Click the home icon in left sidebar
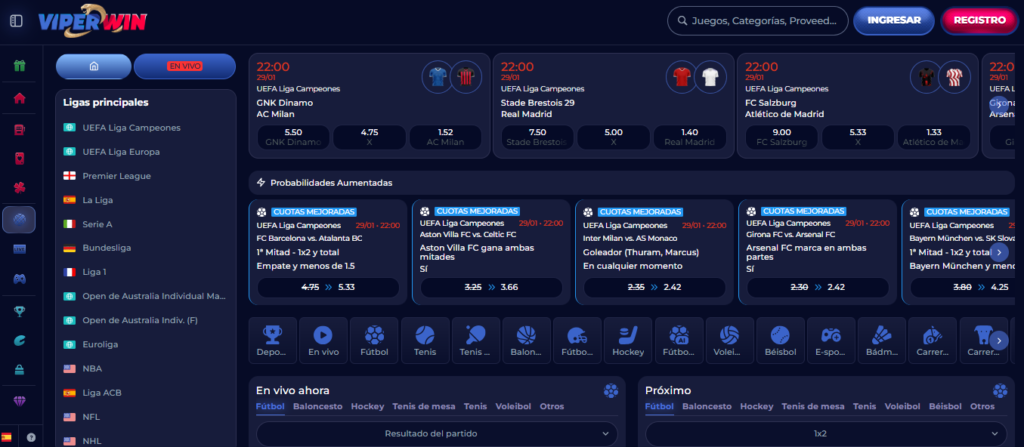The image size is (1024, 447). (19, 98)
